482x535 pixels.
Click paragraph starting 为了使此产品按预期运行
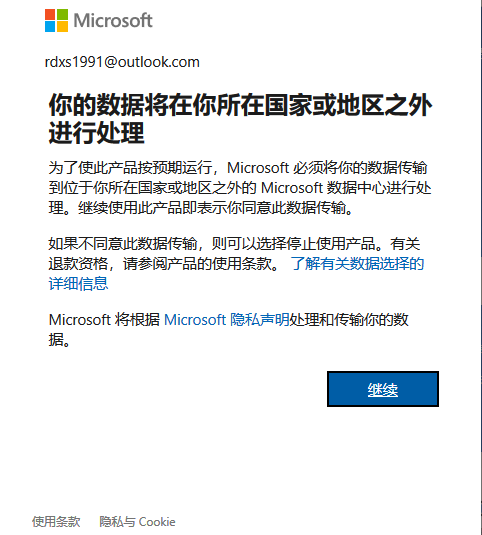click(x=240, y=188)
